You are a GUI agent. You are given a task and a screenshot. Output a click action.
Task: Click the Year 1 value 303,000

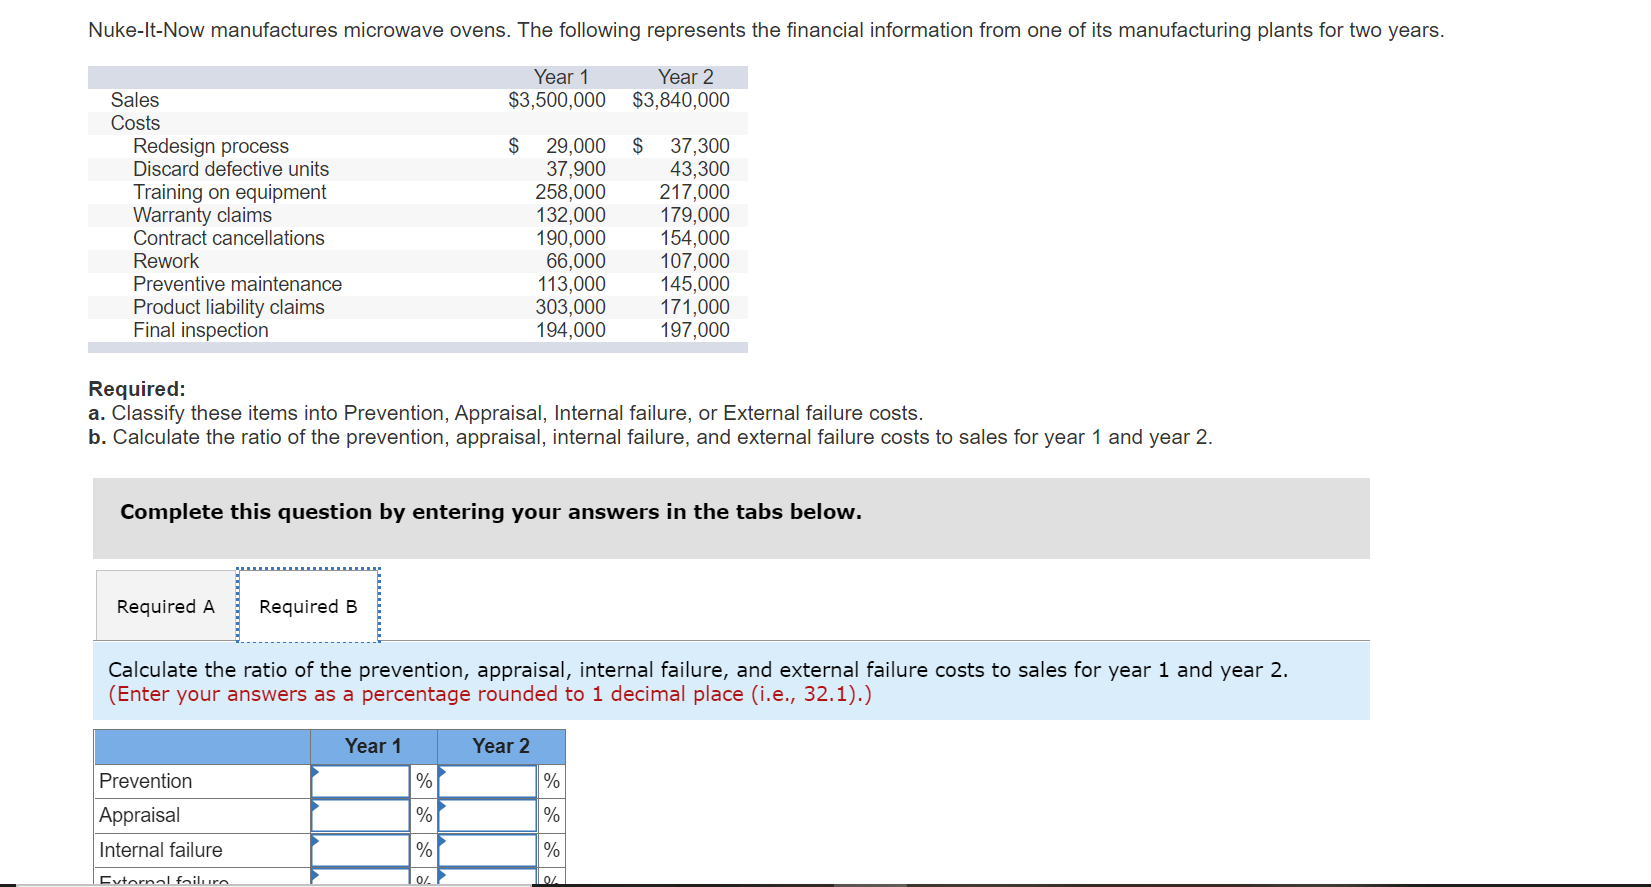click(570, 307)
